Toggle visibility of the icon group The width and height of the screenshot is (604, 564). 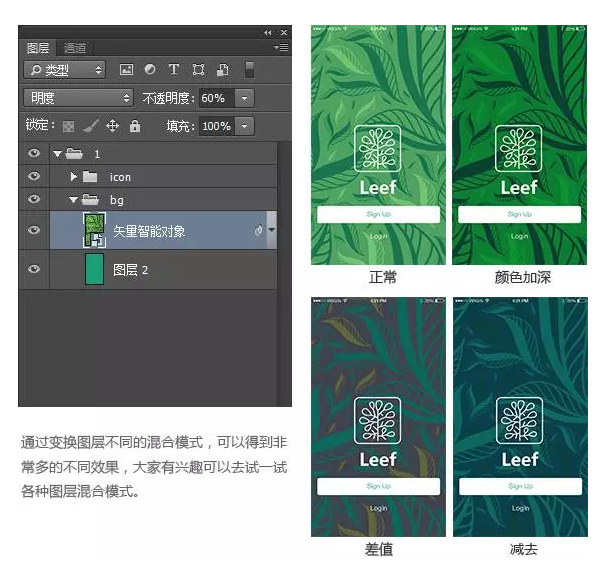pyautogui.click(x=34, y=176)
